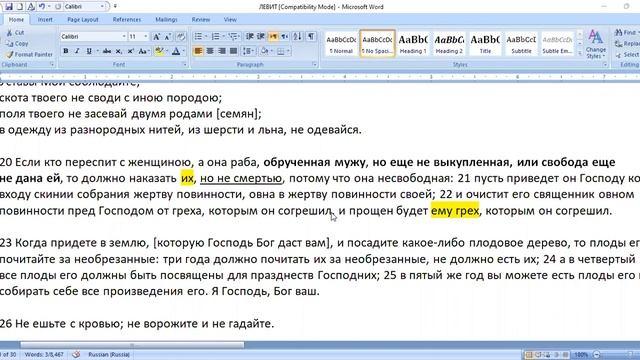Click the Replace icon in Editing group
Image resolution: width=640 pixels, height=360 pixels.
click(x=618, y=44)
